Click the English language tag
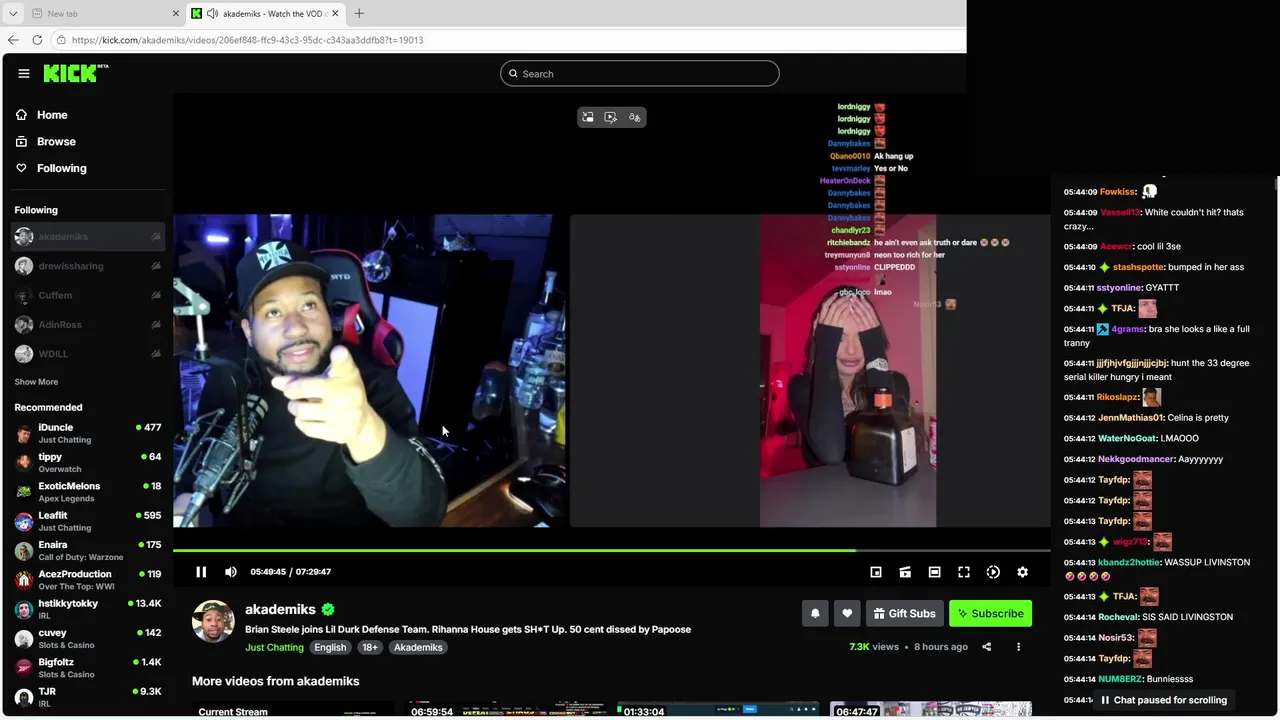 tap(330, 647)
